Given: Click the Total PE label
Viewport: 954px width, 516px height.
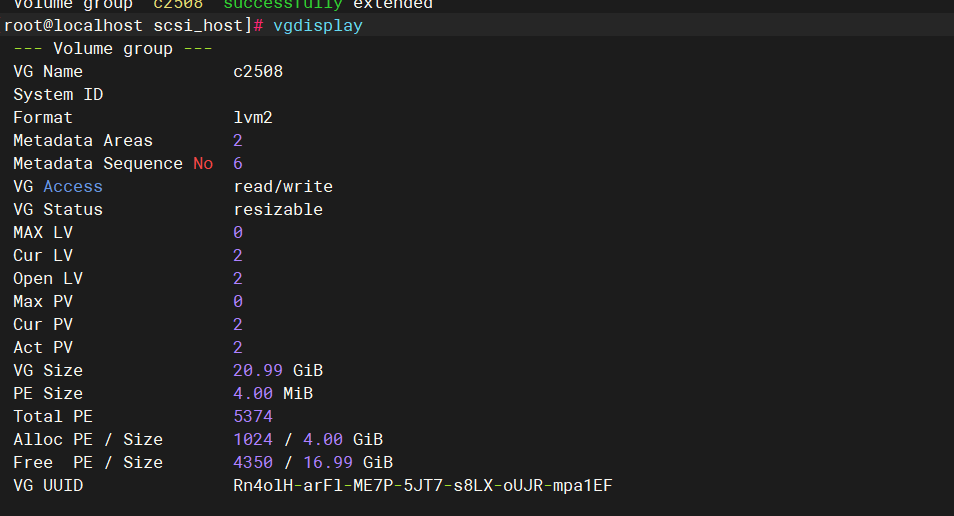Looking at the screenshot, I should pyautogui.click(x=53, y=417).
